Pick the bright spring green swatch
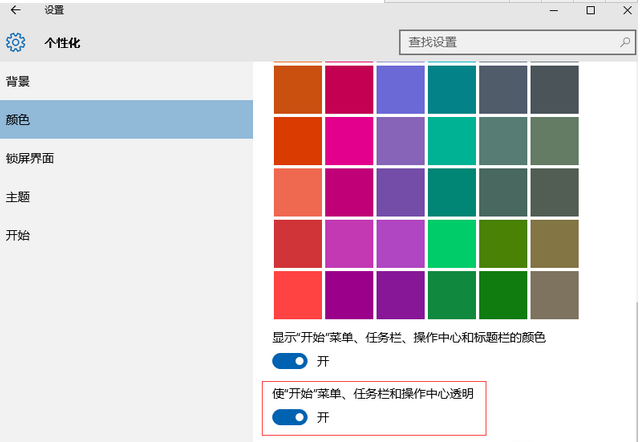Viewport: 641px width, 442px height. (452, 244)
